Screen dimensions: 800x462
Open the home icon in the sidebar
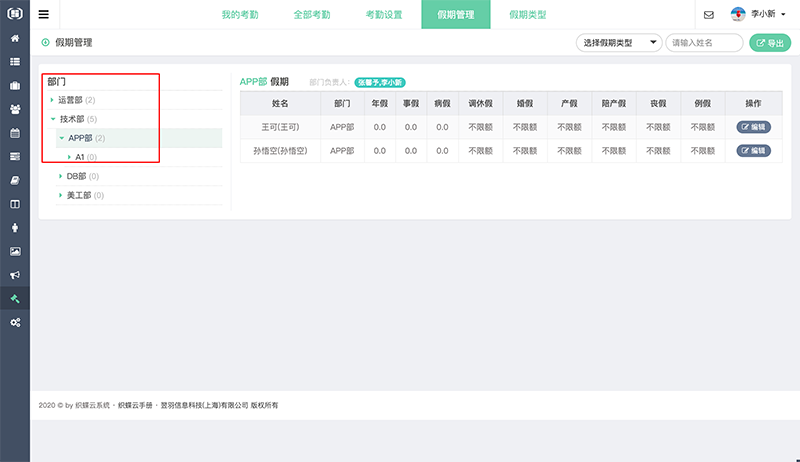coord(15,38)
